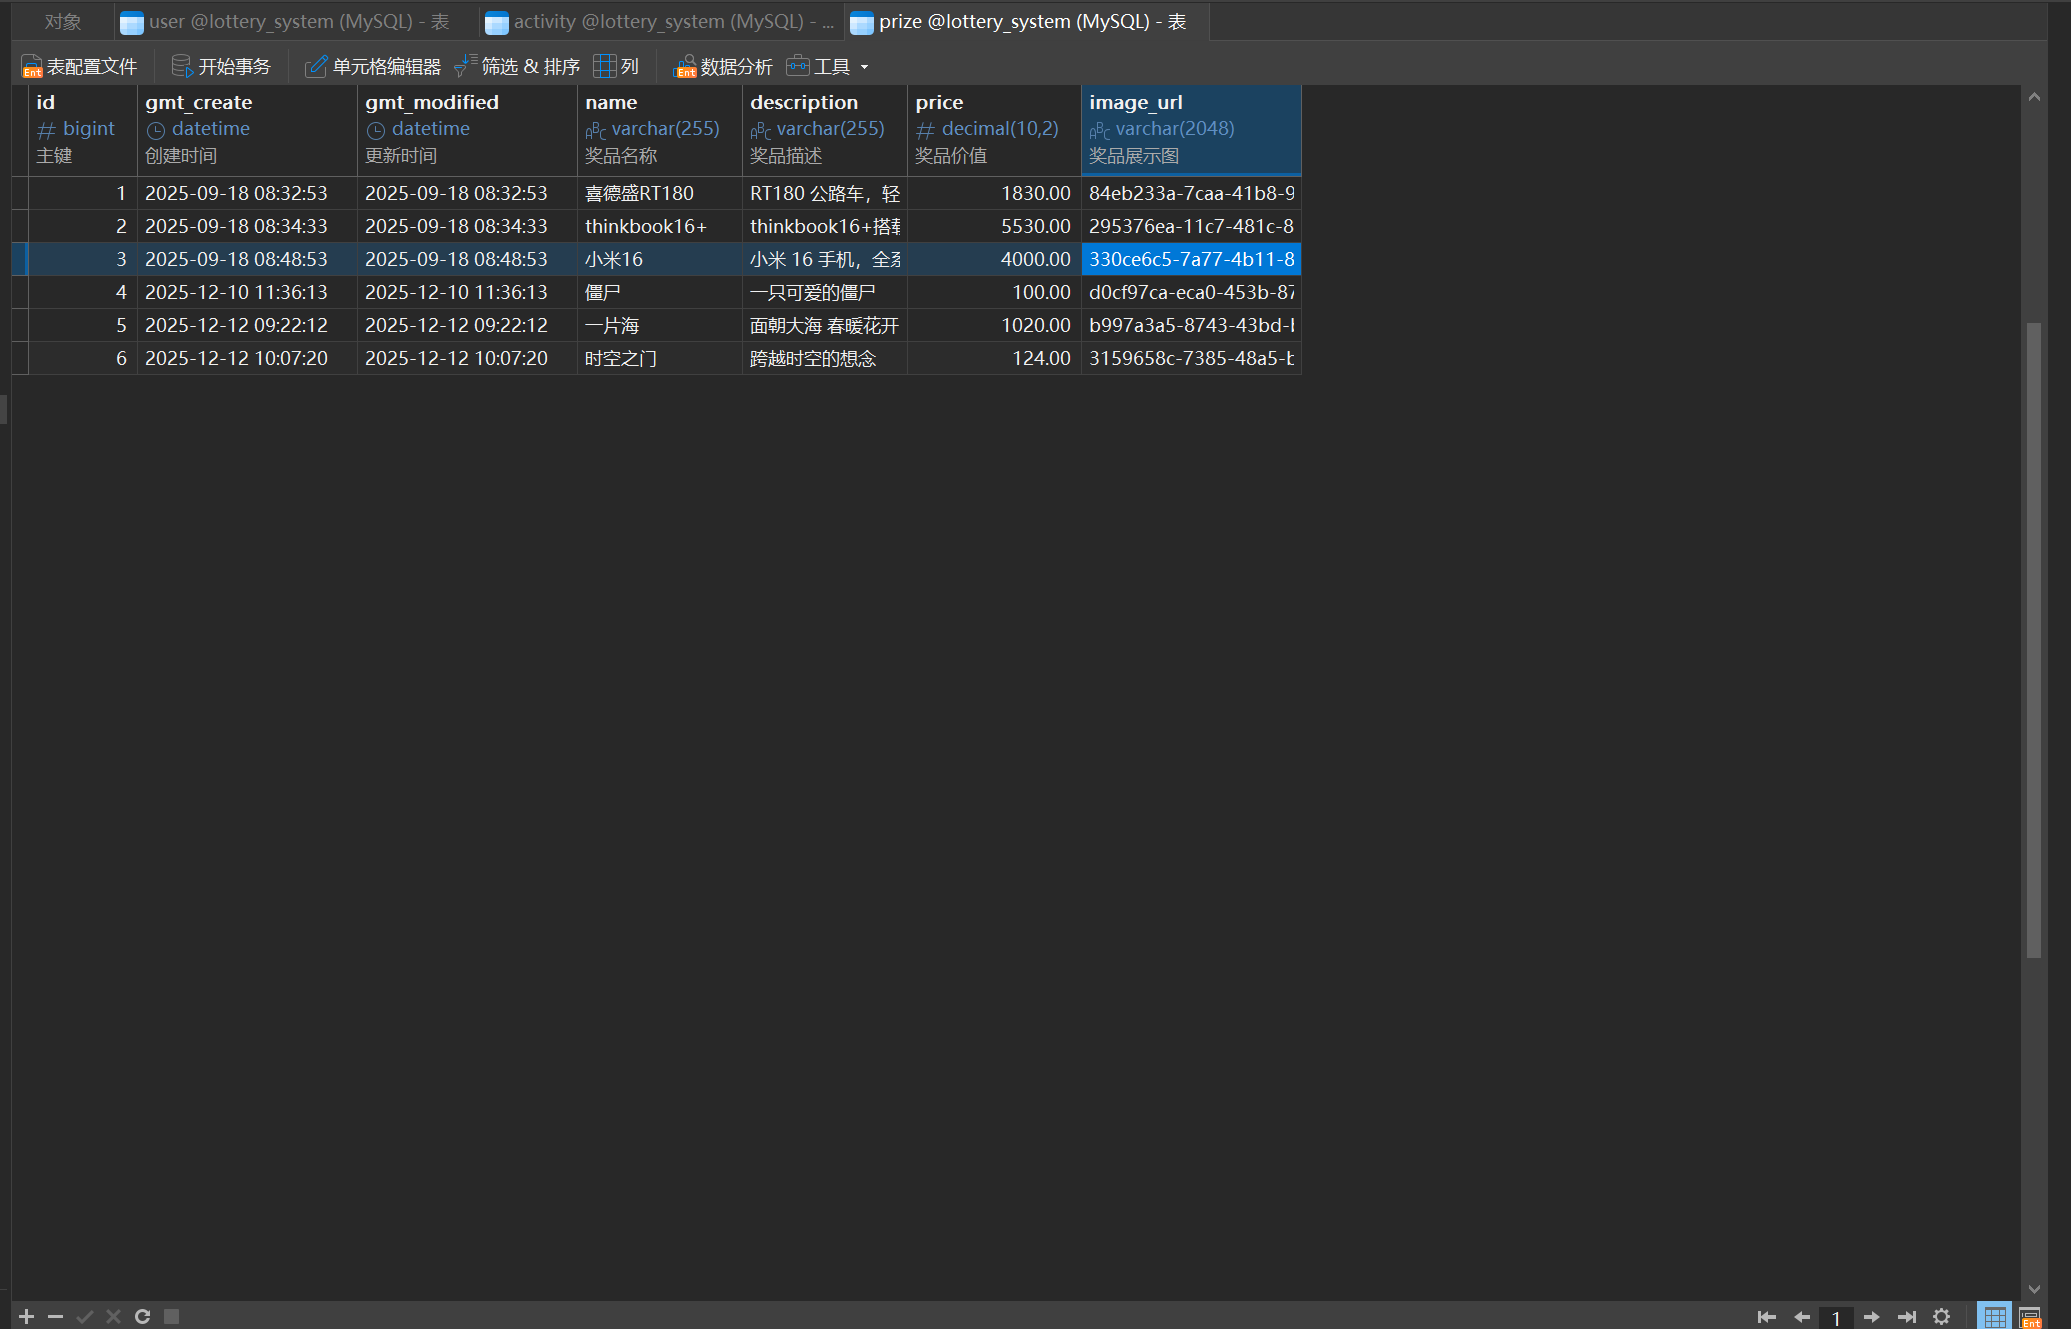Click the delete record minus icon
The height and width of the screenshot is (1329, 2071).
point(56,1316)
